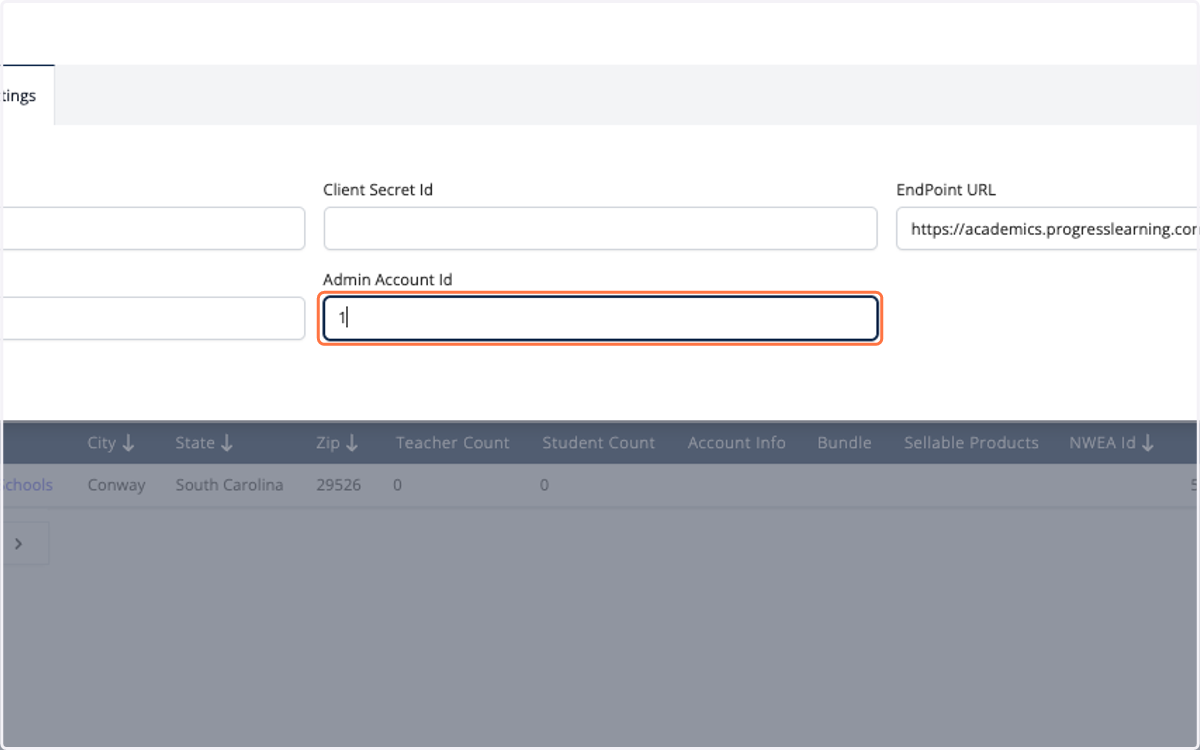Click the input left of Client Secret Id
The width and height of the screenshot is (1200, 750).
tap(152, 229)
